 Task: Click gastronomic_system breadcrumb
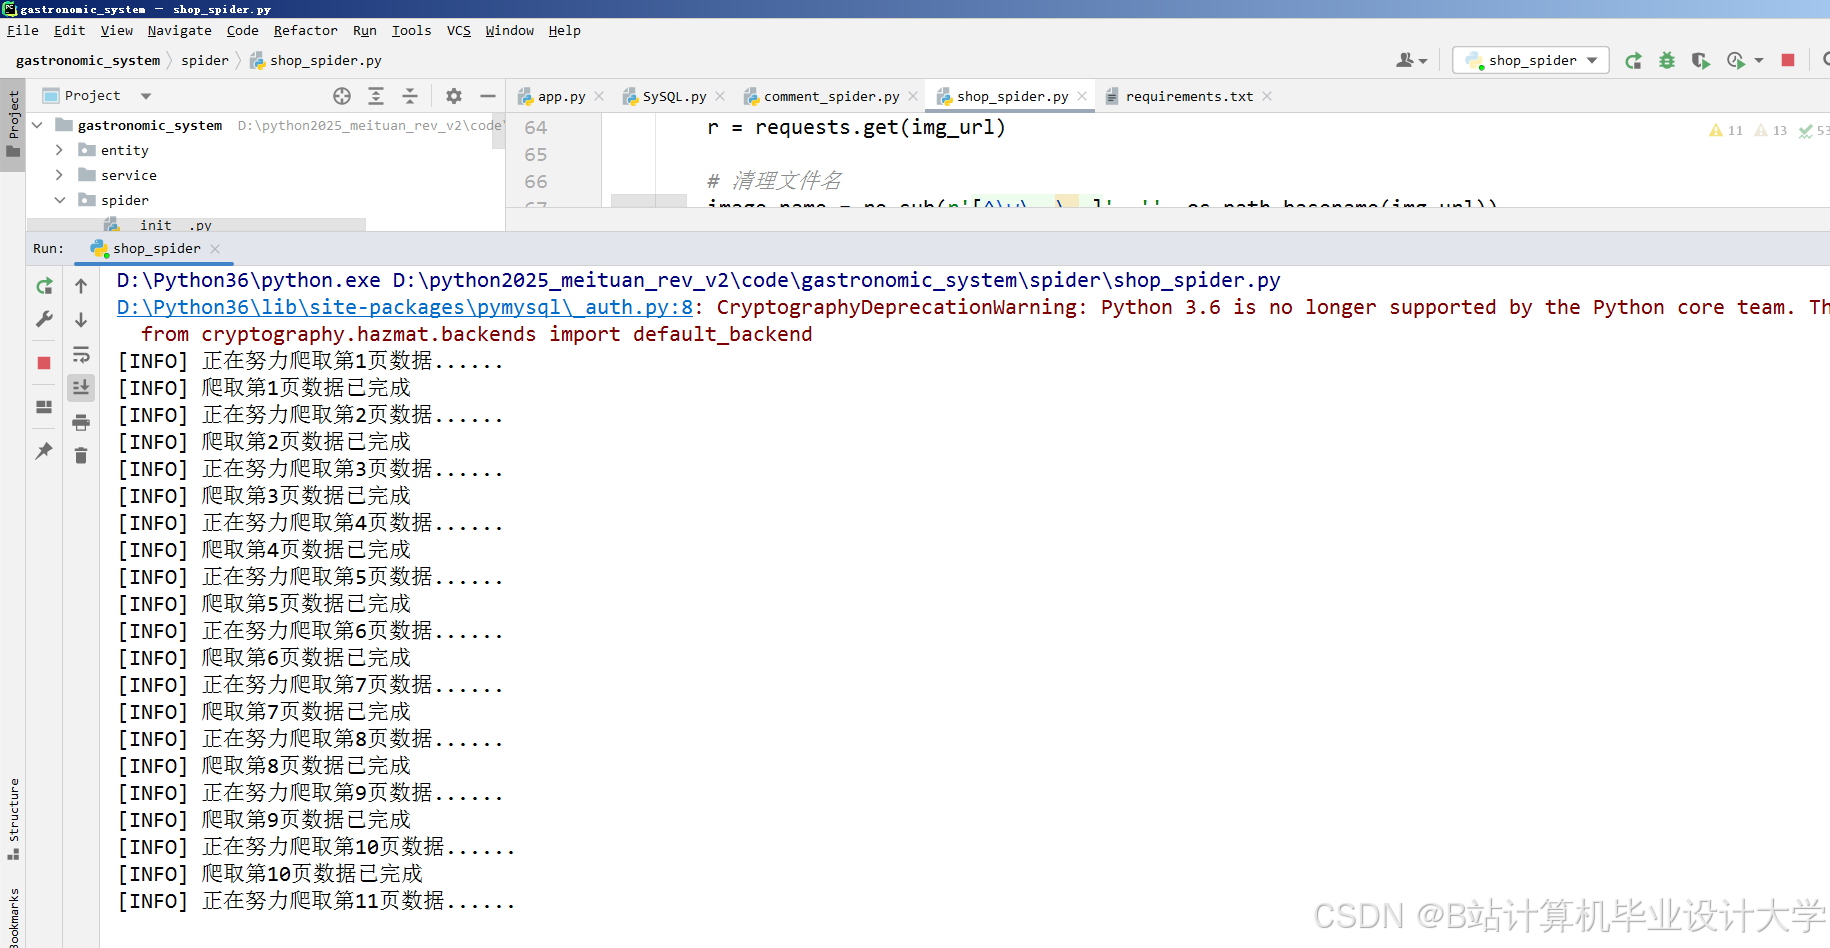pos(88,60)
